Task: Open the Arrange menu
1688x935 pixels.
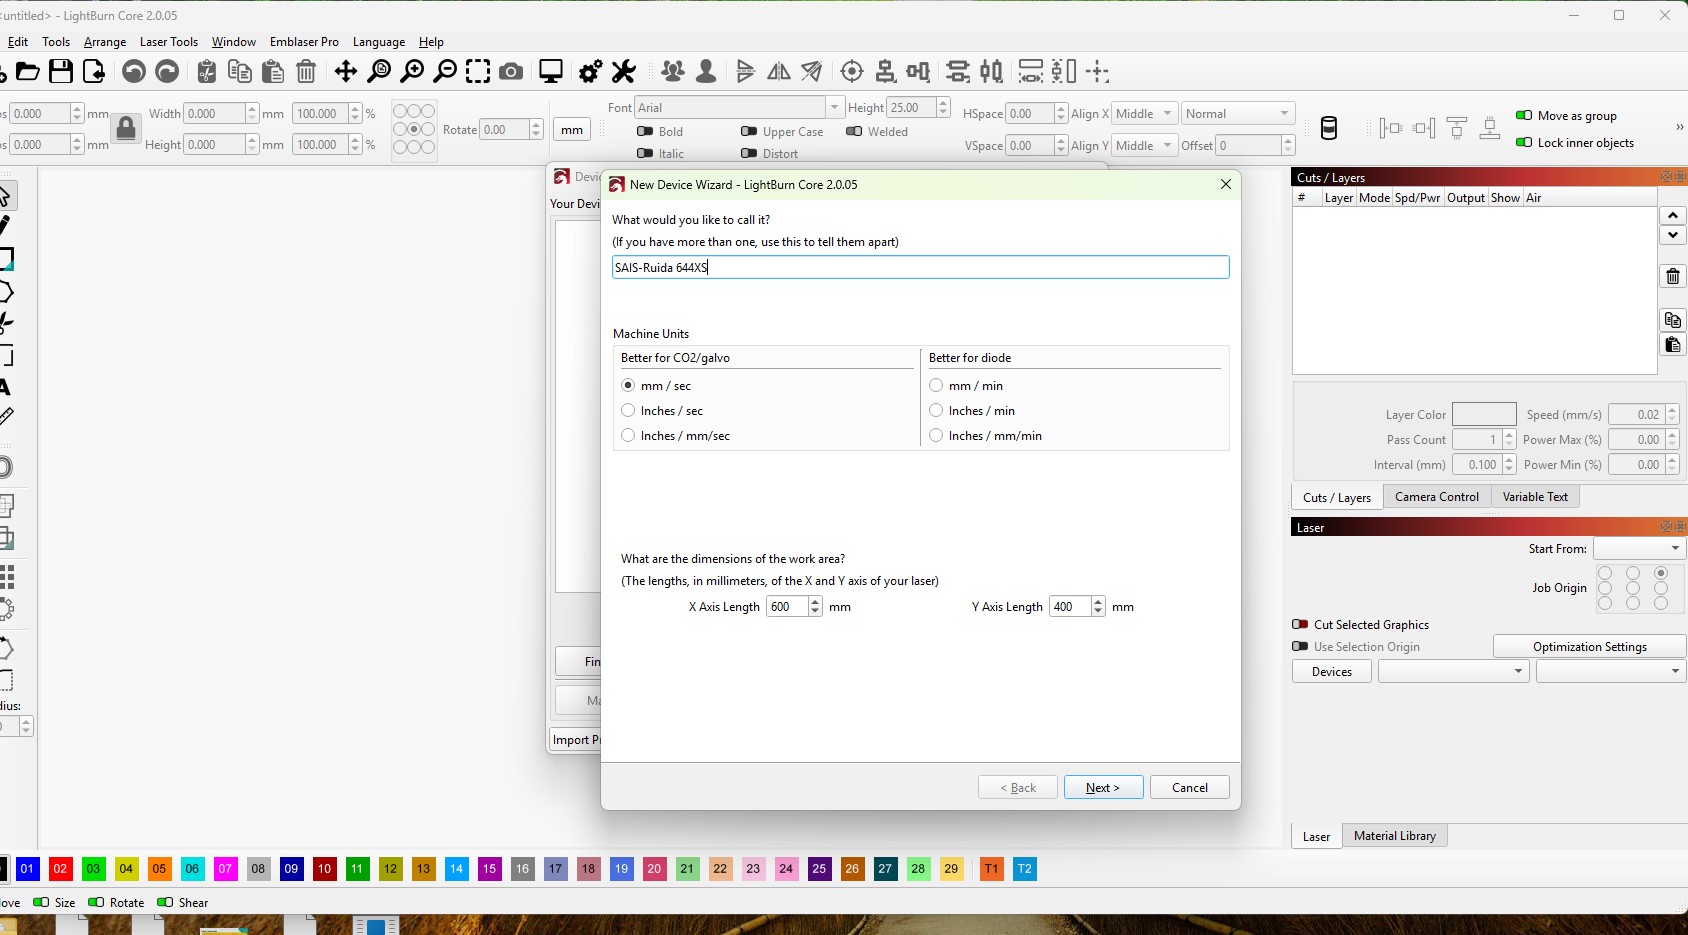Action: [105, 42]
